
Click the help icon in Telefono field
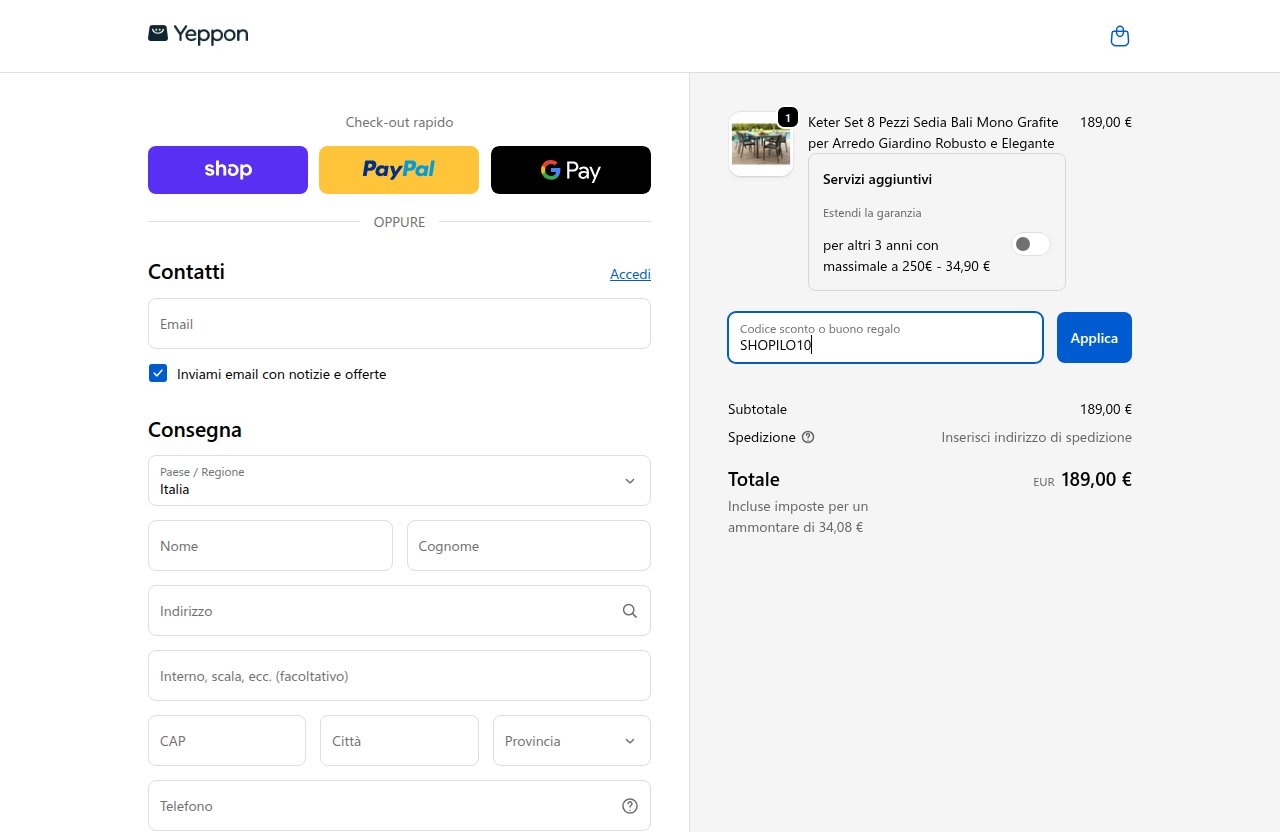(629, 806)
